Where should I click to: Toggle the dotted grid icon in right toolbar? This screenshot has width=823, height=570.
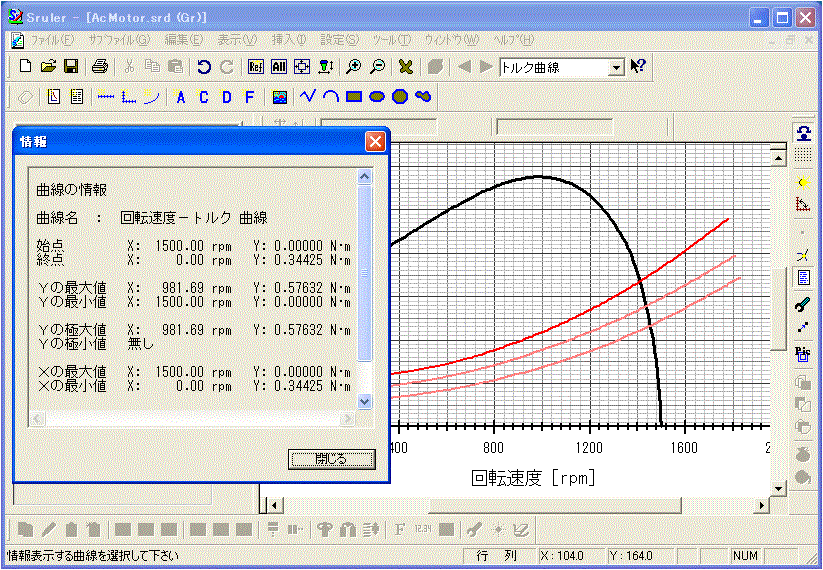coord(803,154)
